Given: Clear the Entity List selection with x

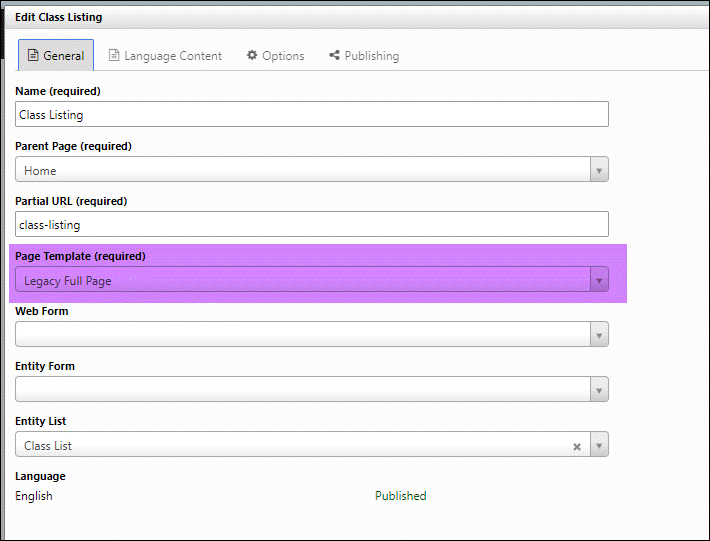Looking at the screenshot, I should (x=577, y=446).
